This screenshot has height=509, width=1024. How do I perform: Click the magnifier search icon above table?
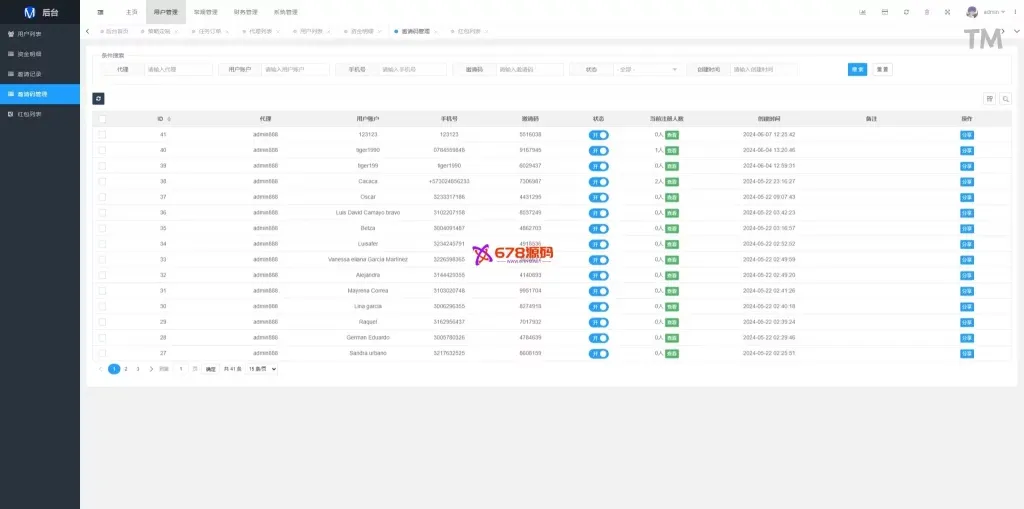tap(1005, 99)
